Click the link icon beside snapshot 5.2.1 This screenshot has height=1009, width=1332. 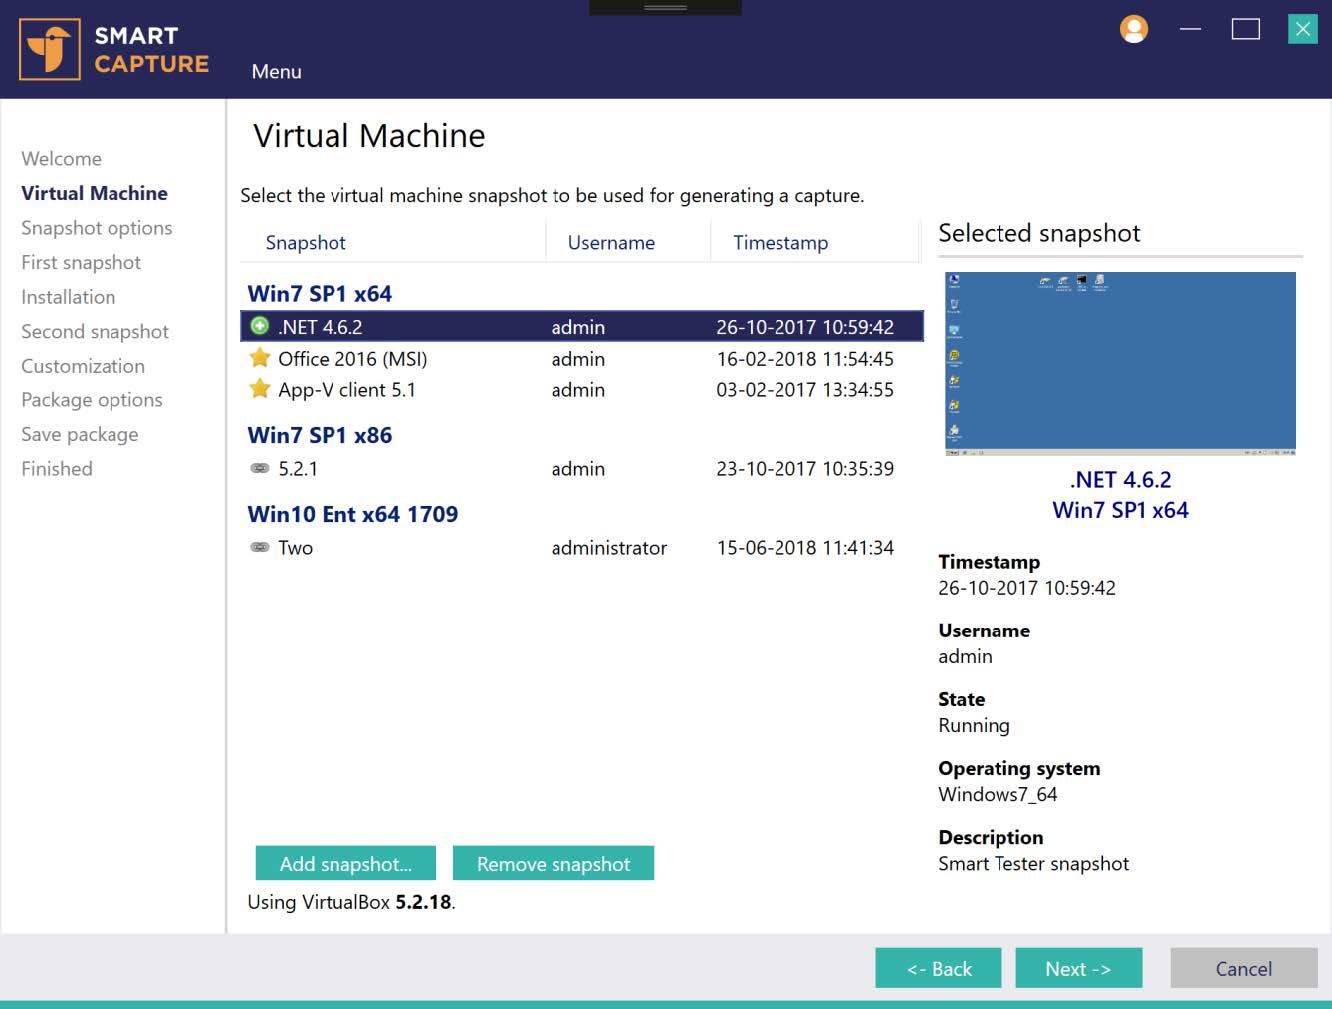(x=260, y=468)
